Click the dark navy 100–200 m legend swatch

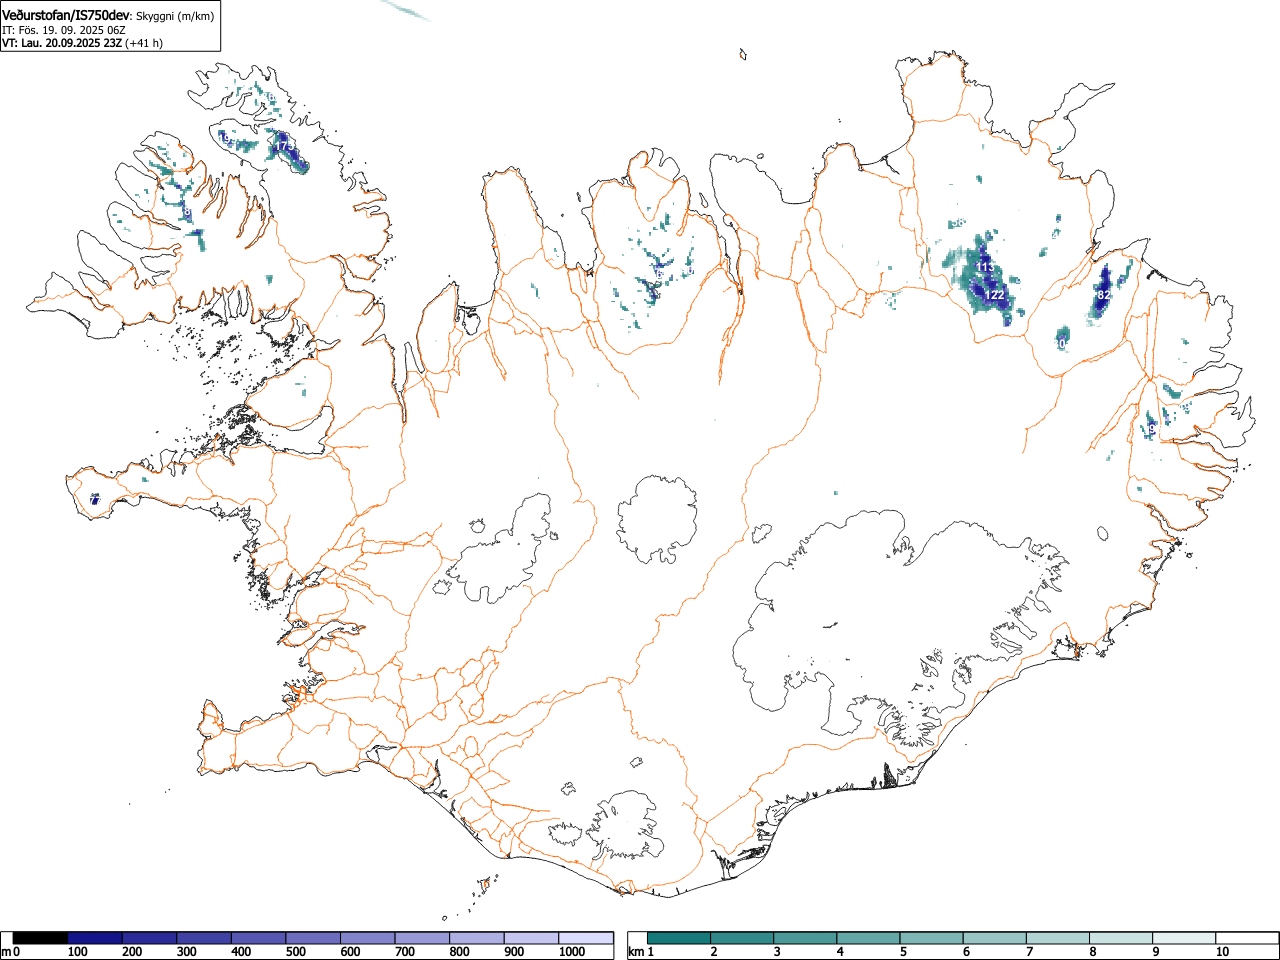(x=95, y=938)
